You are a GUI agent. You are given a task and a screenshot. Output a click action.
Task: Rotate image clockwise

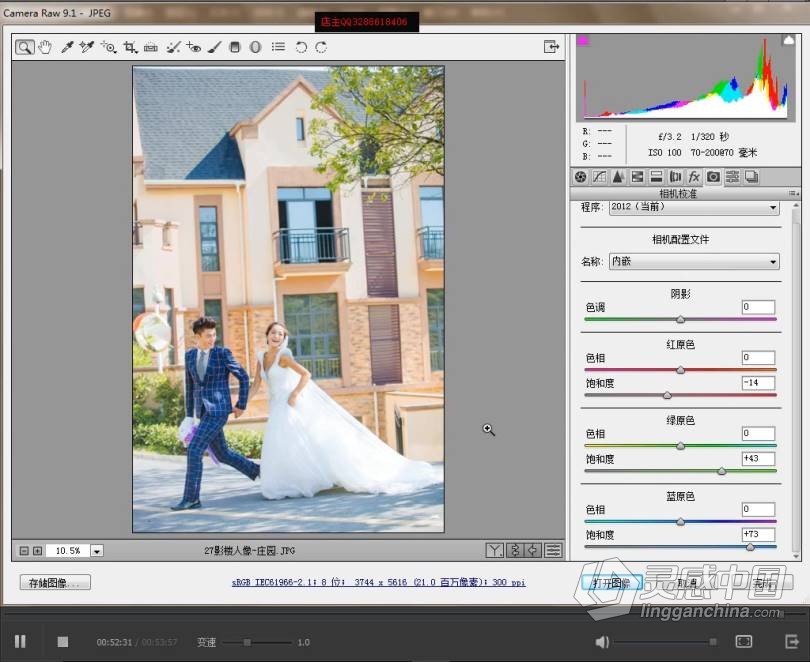(x=321, y=47)
